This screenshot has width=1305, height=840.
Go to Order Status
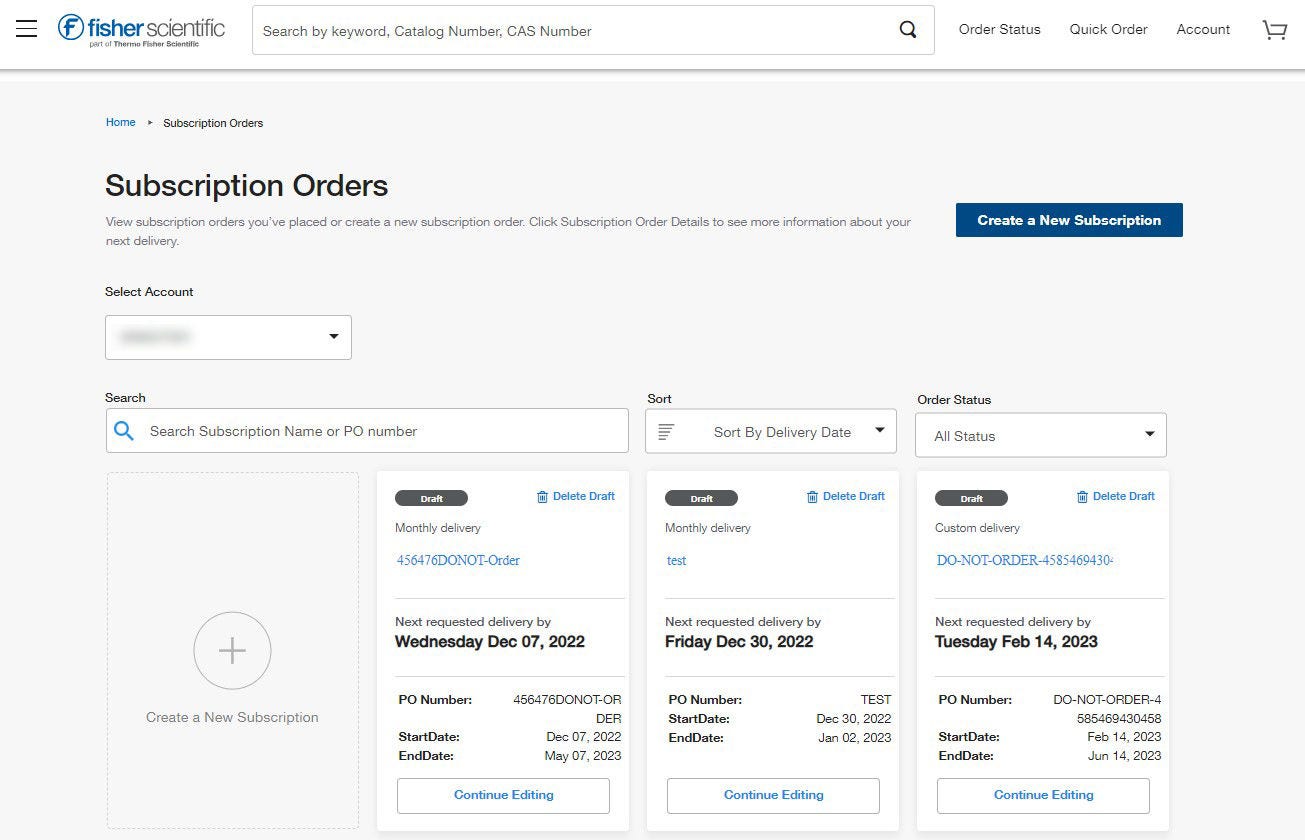click(999, 30)
